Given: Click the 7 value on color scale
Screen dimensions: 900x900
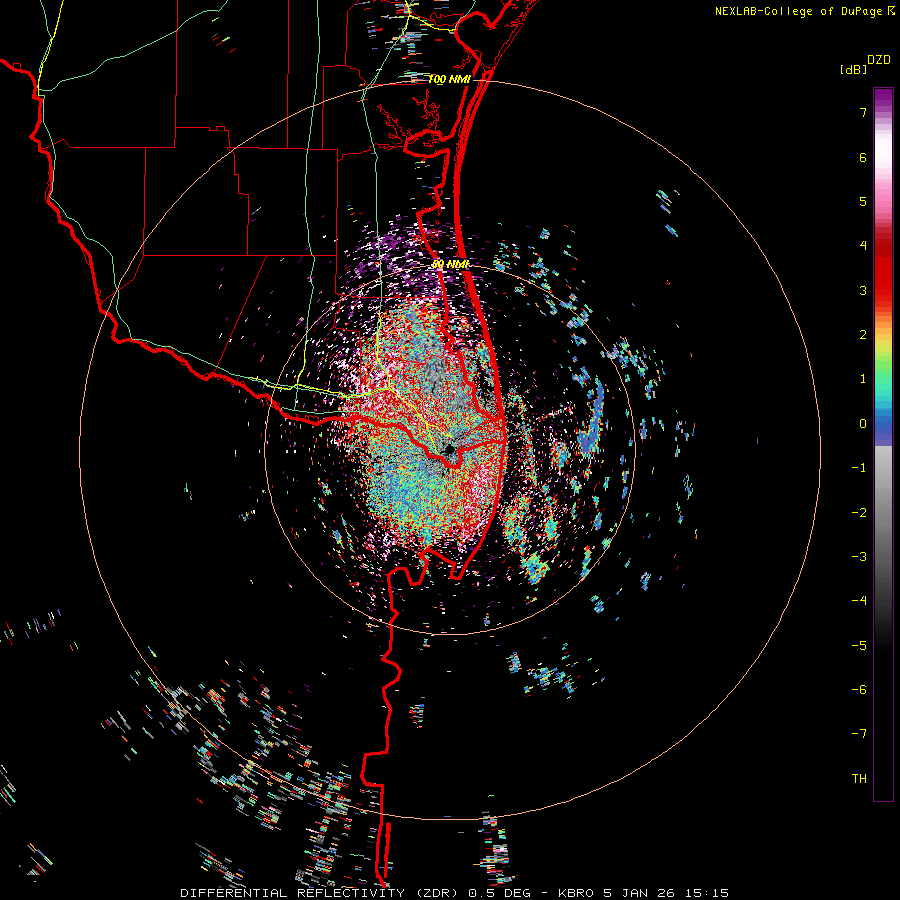Looking at the screenshot, I should coord(863,112).
